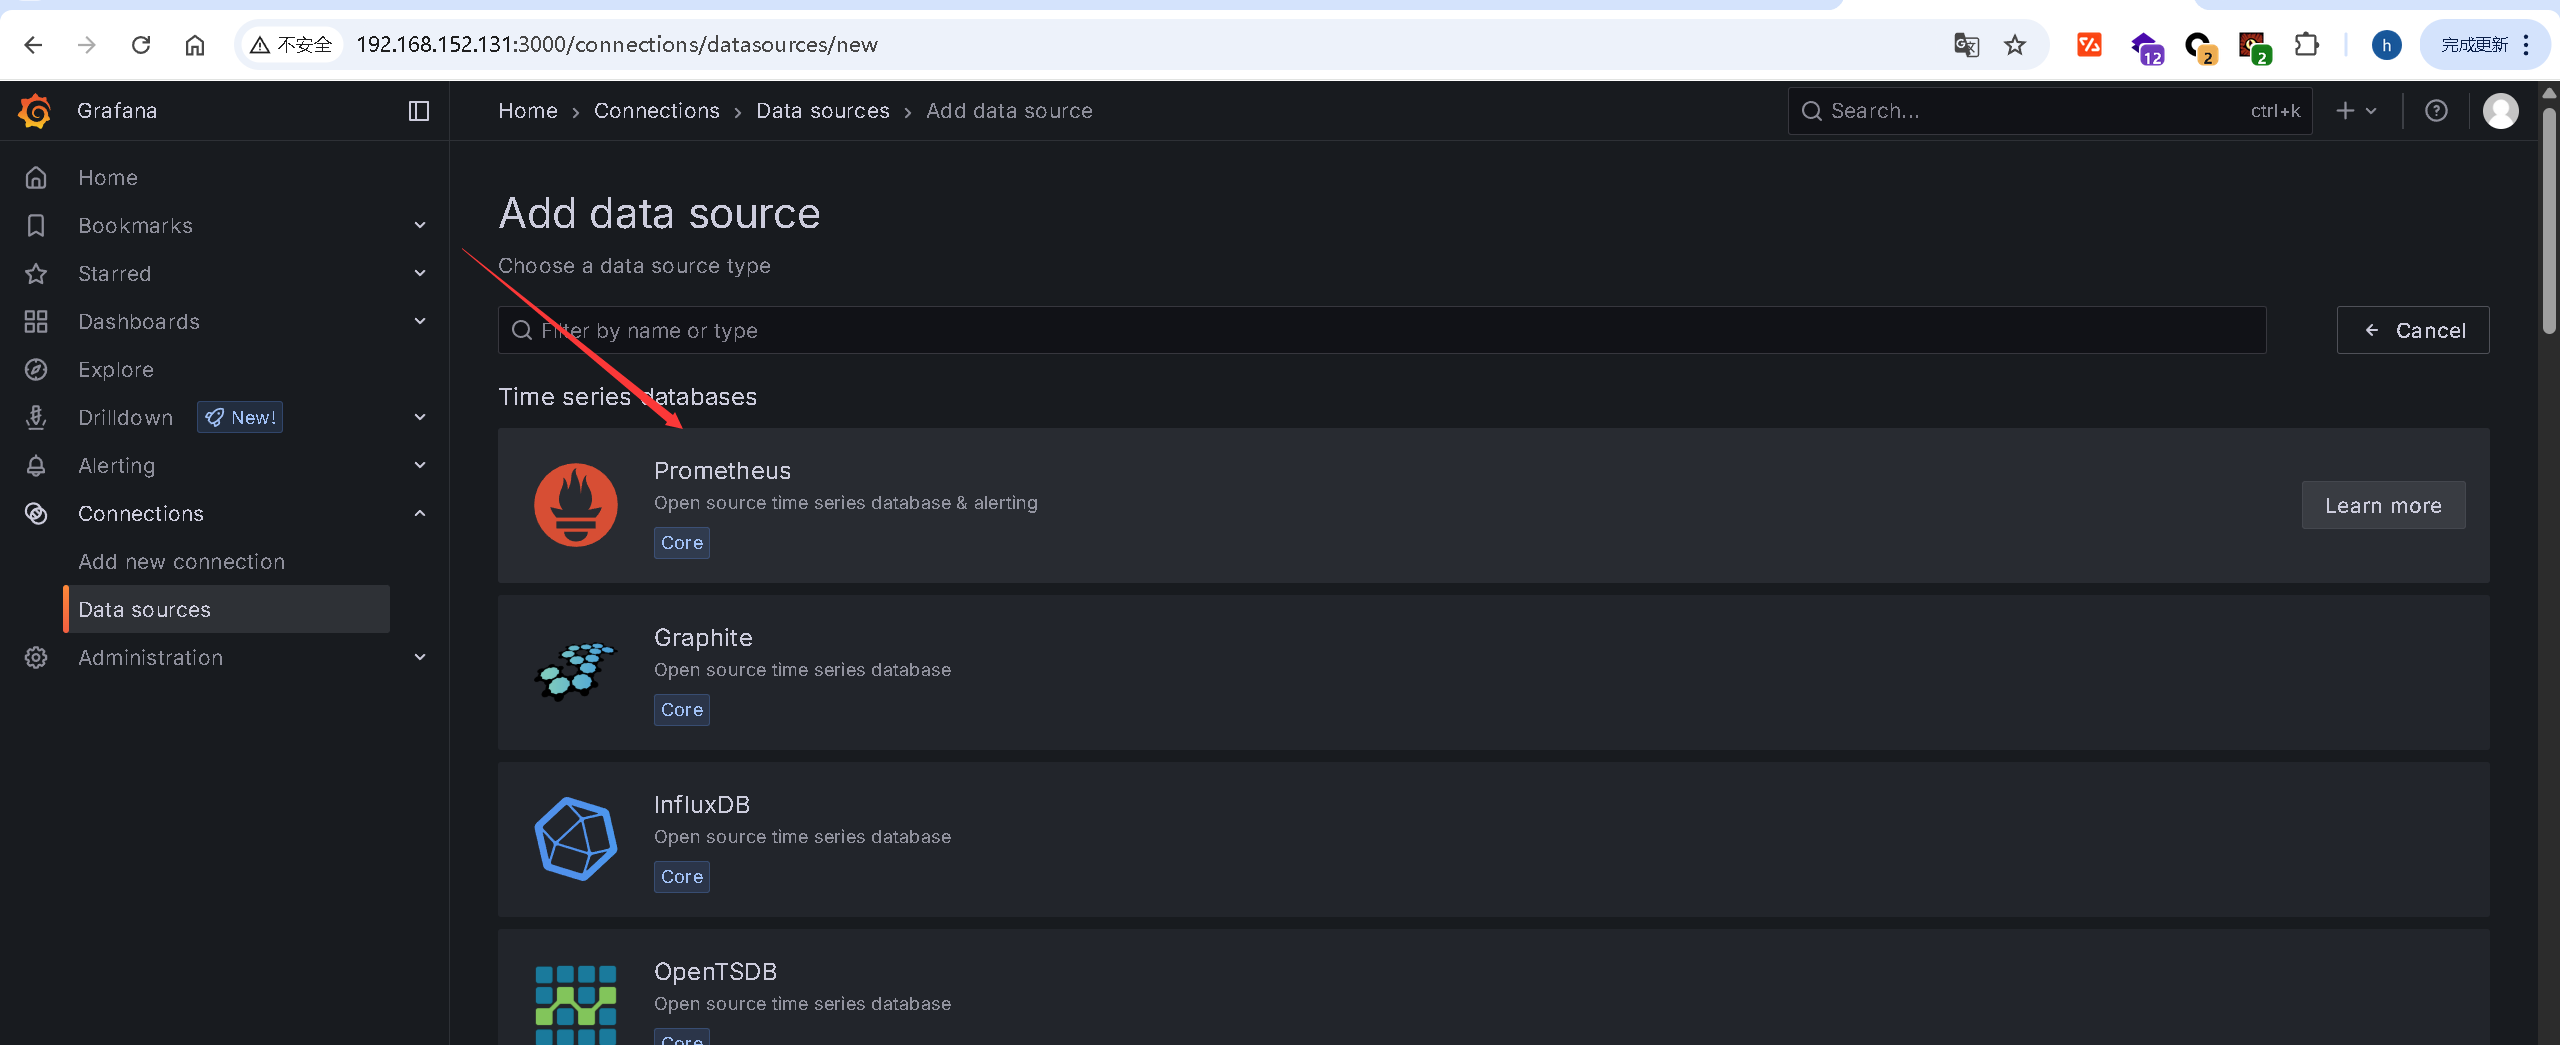Expand the Administration section chevron
This screenshot has width=2560, height=1045.
(x=420, y=657)
